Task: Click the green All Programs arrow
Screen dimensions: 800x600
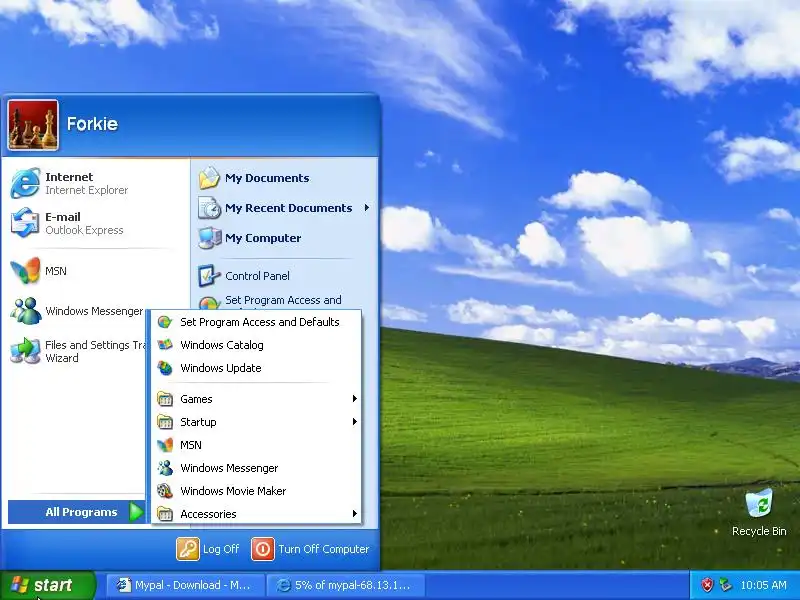Action: 136,512
